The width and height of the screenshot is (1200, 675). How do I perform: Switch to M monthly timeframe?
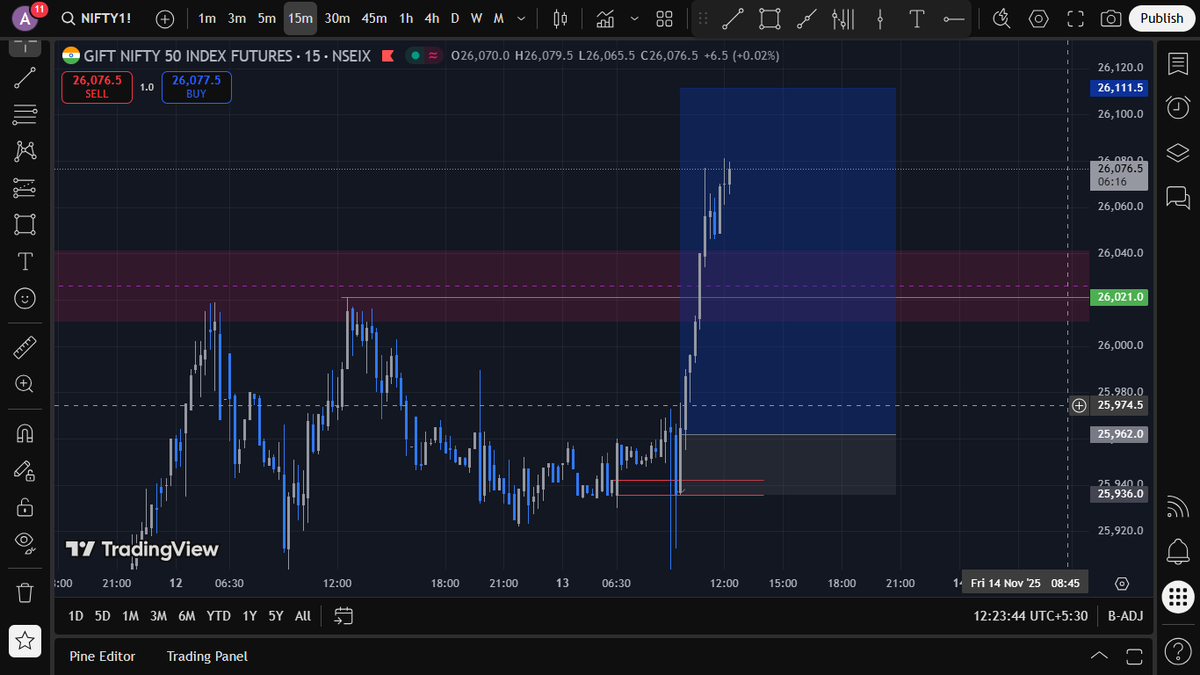498,18
